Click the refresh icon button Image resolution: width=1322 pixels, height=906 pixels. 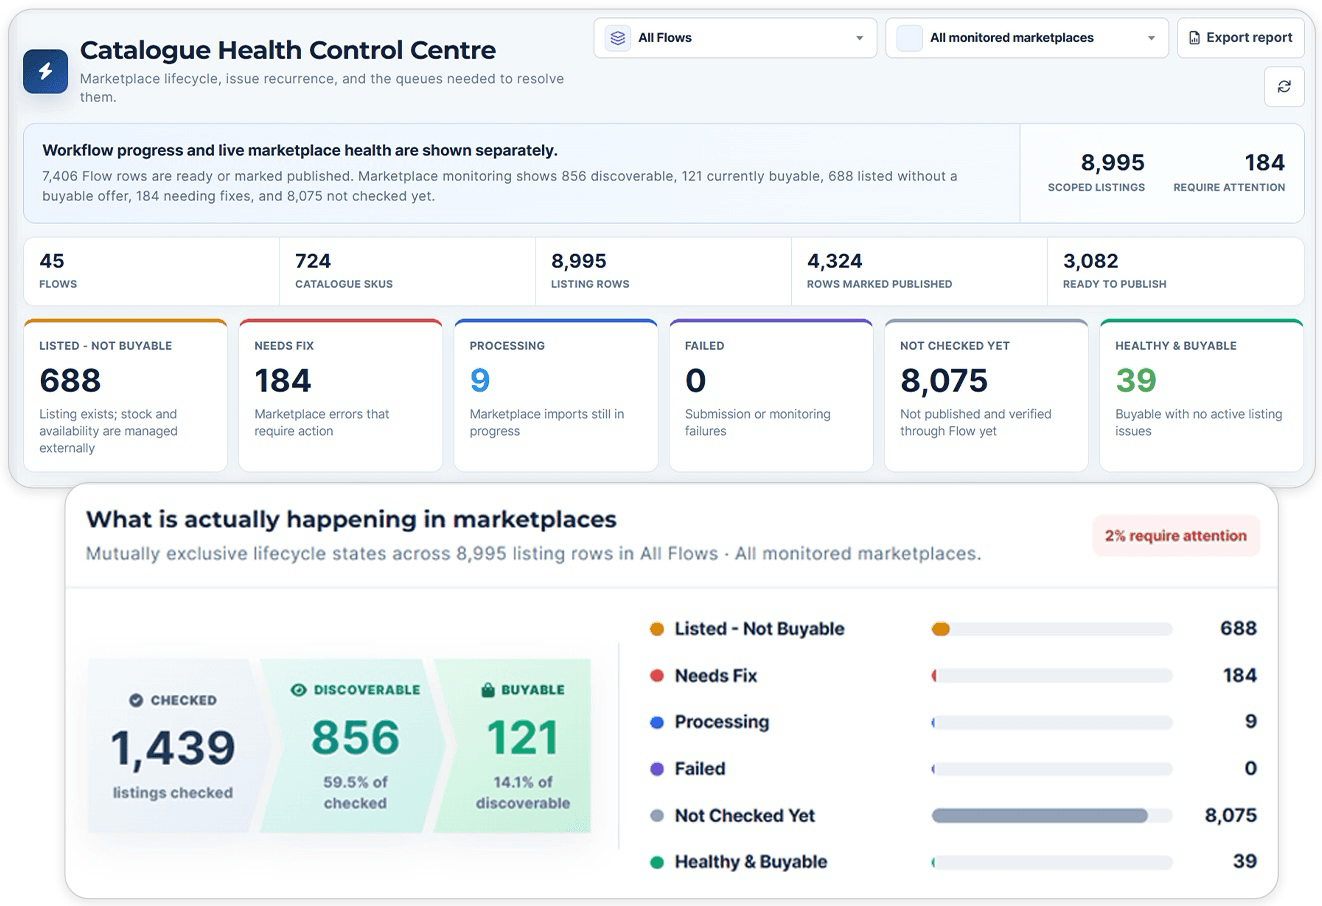[x=1284, y=87]
